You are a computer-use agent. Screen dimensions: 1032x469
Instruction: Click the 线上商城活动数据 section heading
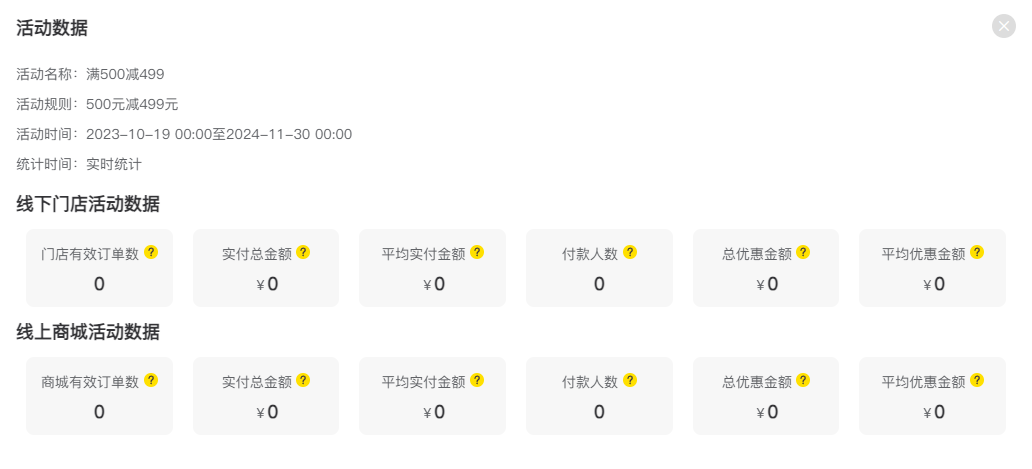pyautogui.click(x=88, y=332)
